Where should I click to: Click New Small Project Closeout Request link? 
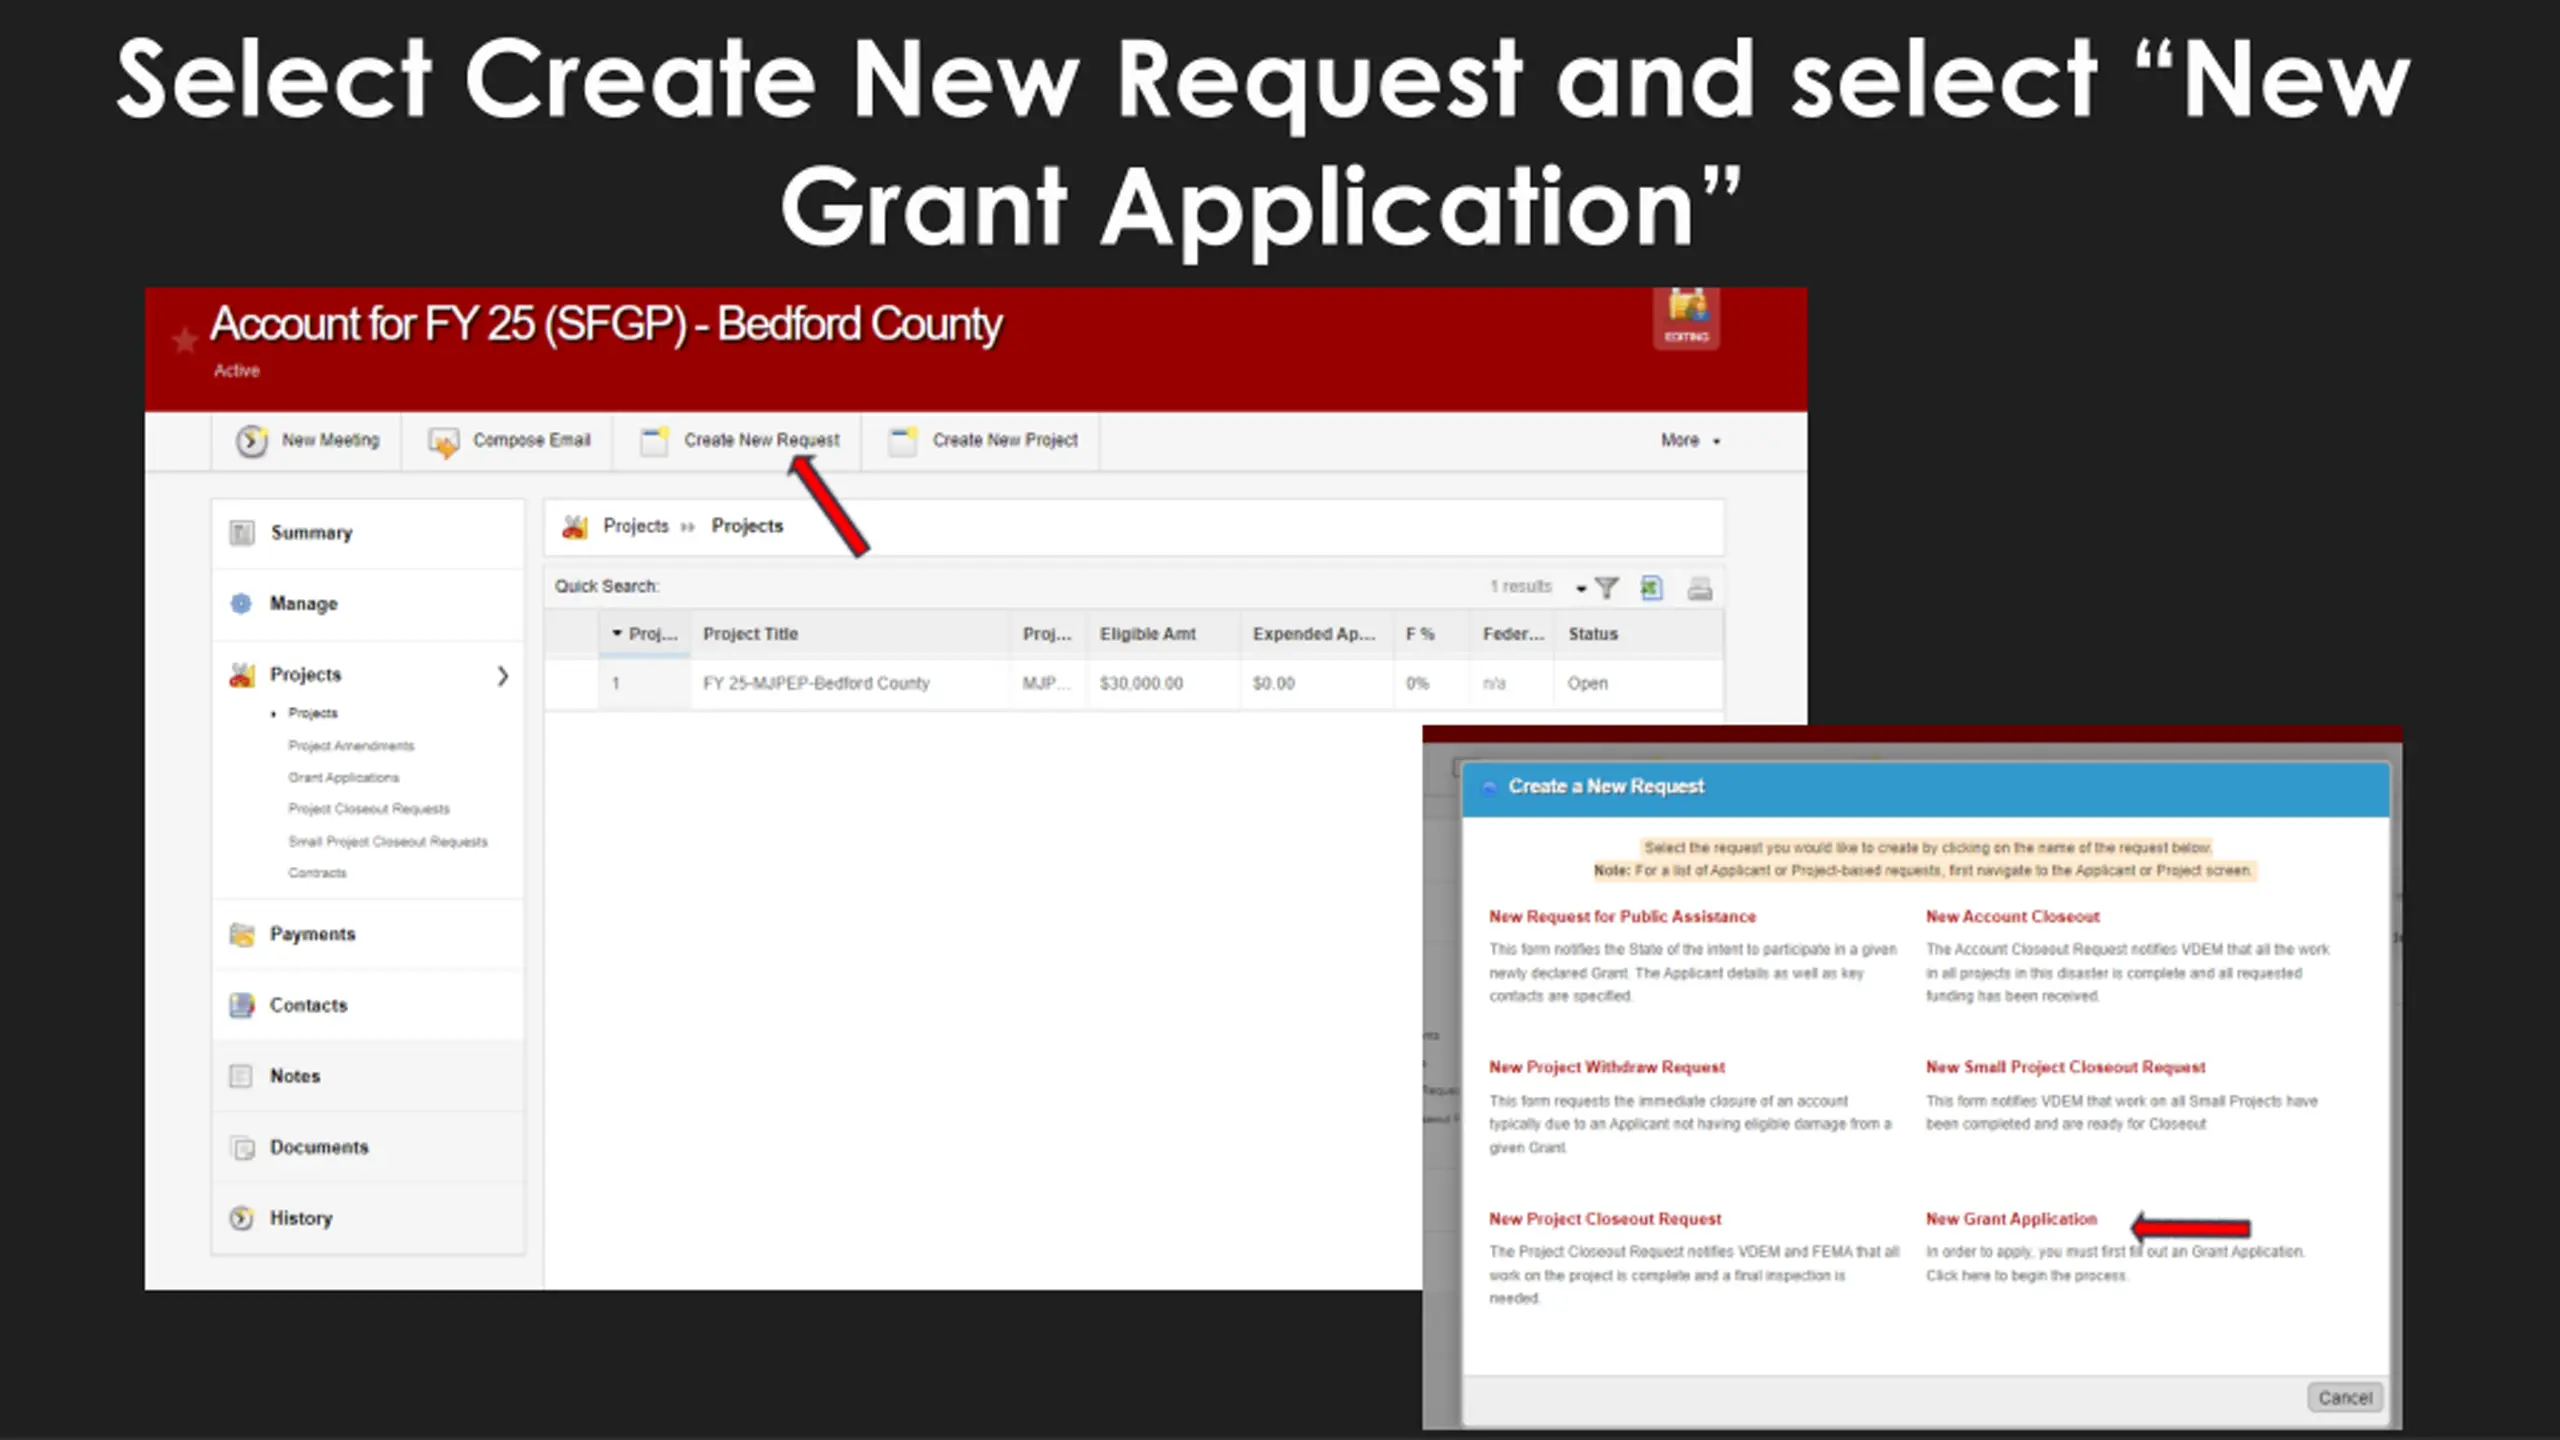click(x=2065, y=1067)
